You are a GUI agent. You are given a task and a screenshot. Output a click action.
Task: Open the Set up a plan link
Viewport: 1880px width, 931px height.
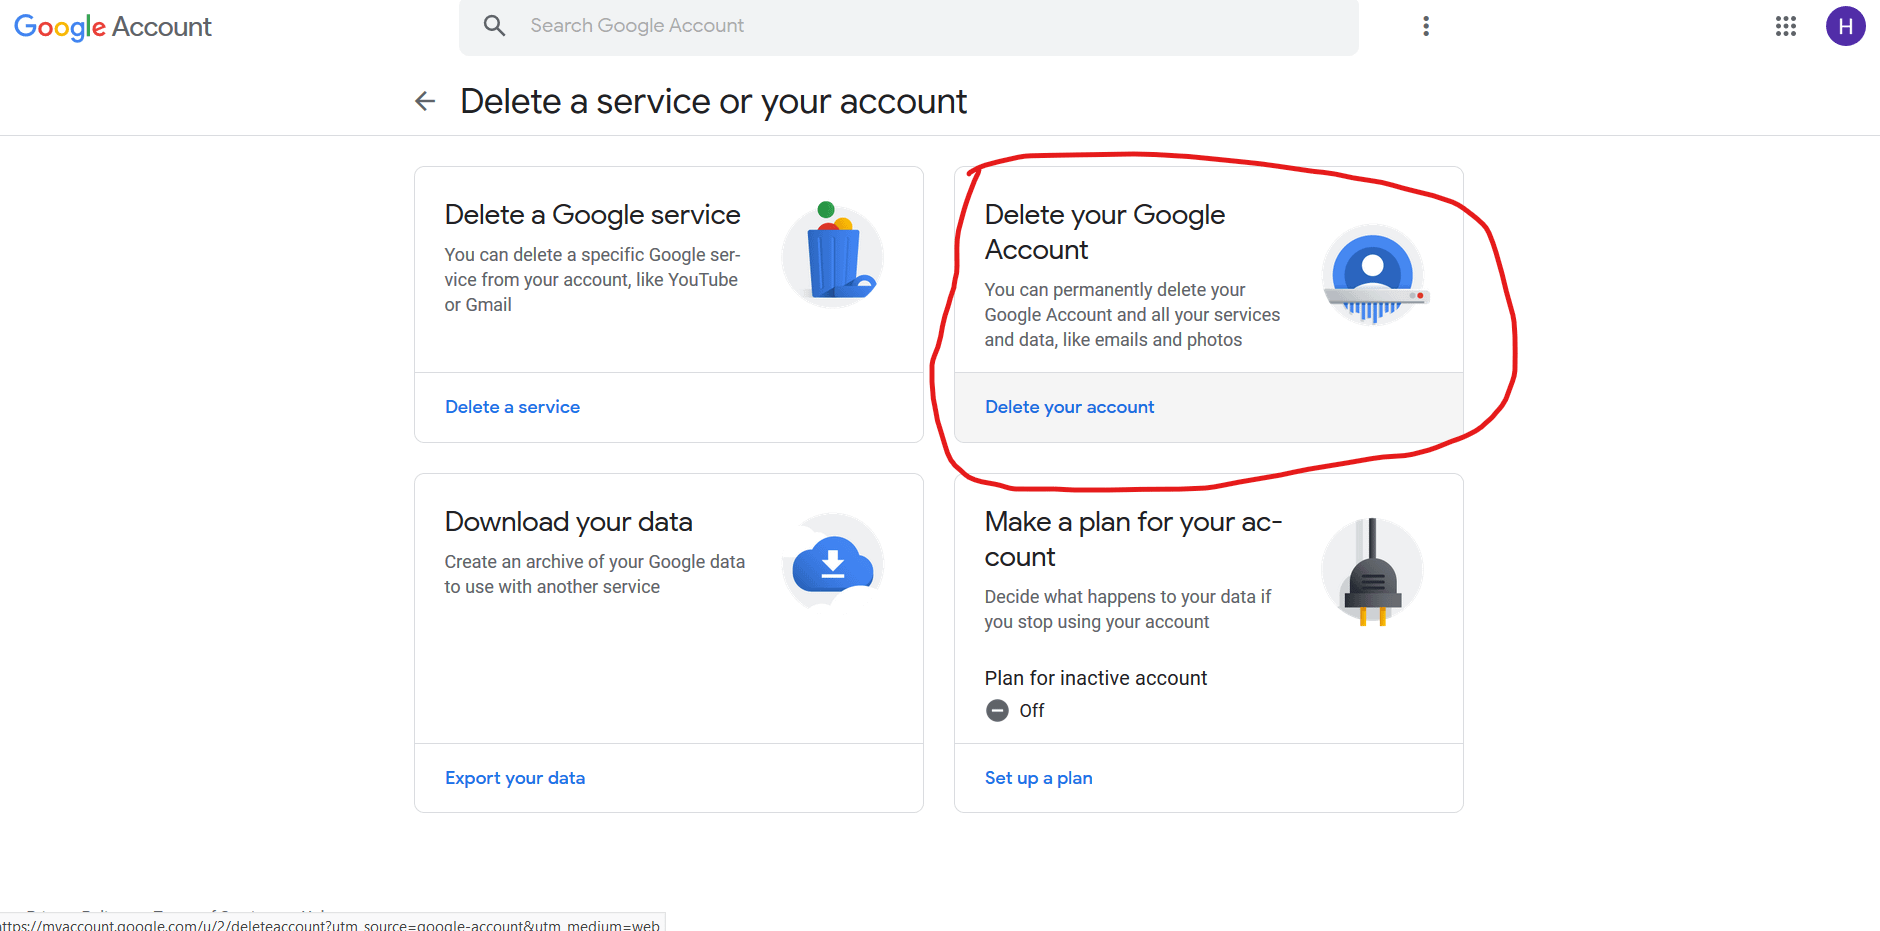click(1038, 778)
